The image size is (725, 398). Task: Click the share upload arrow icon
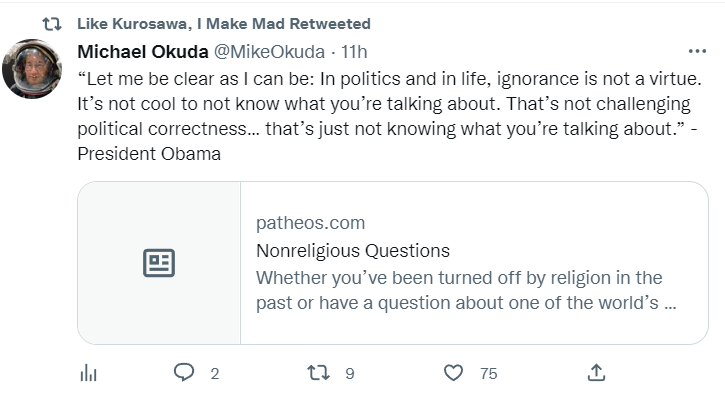tap(596, 373)
